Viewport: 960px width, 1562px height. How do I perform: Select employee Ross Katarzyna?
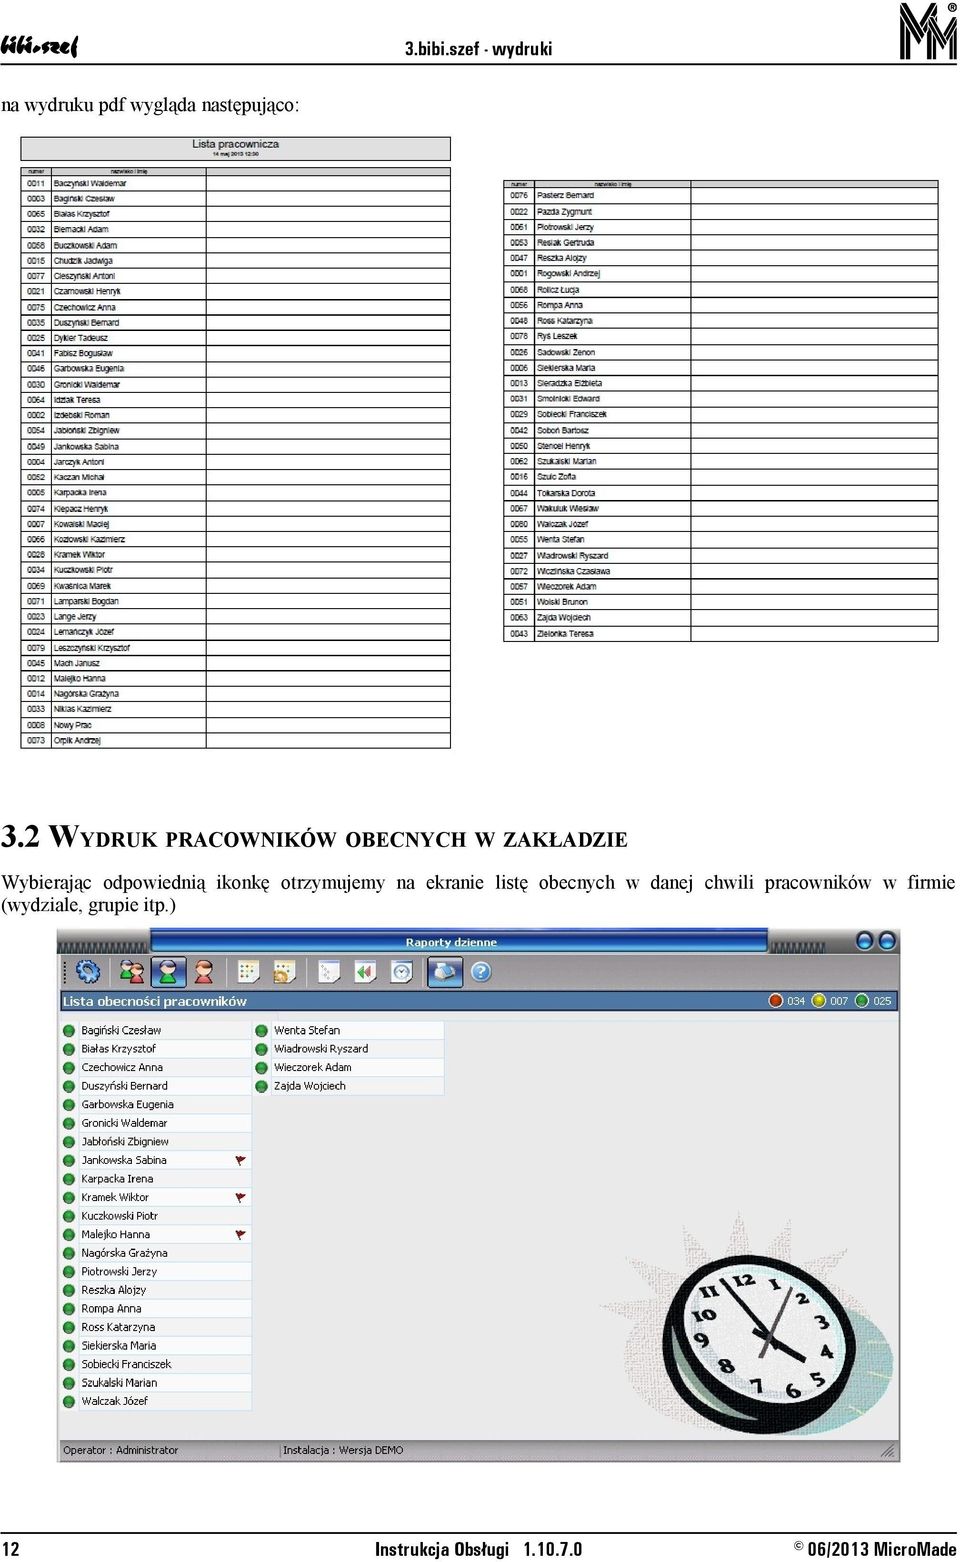[x=119, y=1327]
